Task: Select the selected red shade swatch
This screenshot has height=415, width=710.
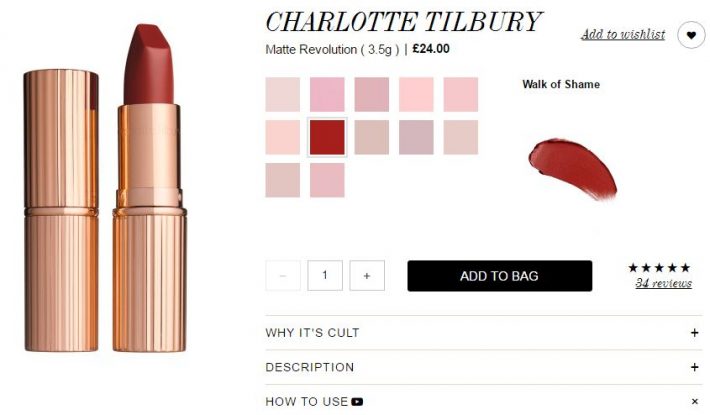Action: pyautogui.click(x=327, y=137)
